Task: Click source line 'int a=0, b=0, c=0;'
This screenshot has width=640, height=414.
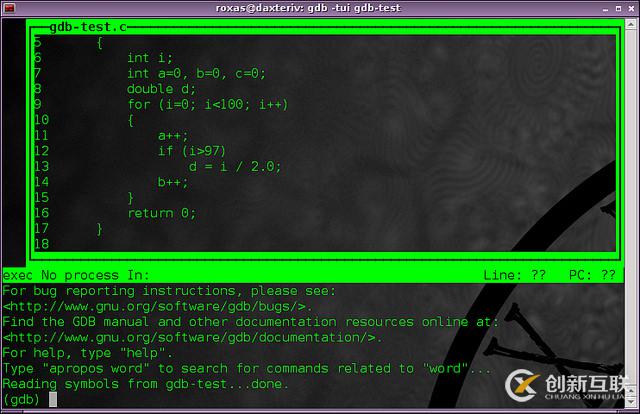Action: [196, 73]
